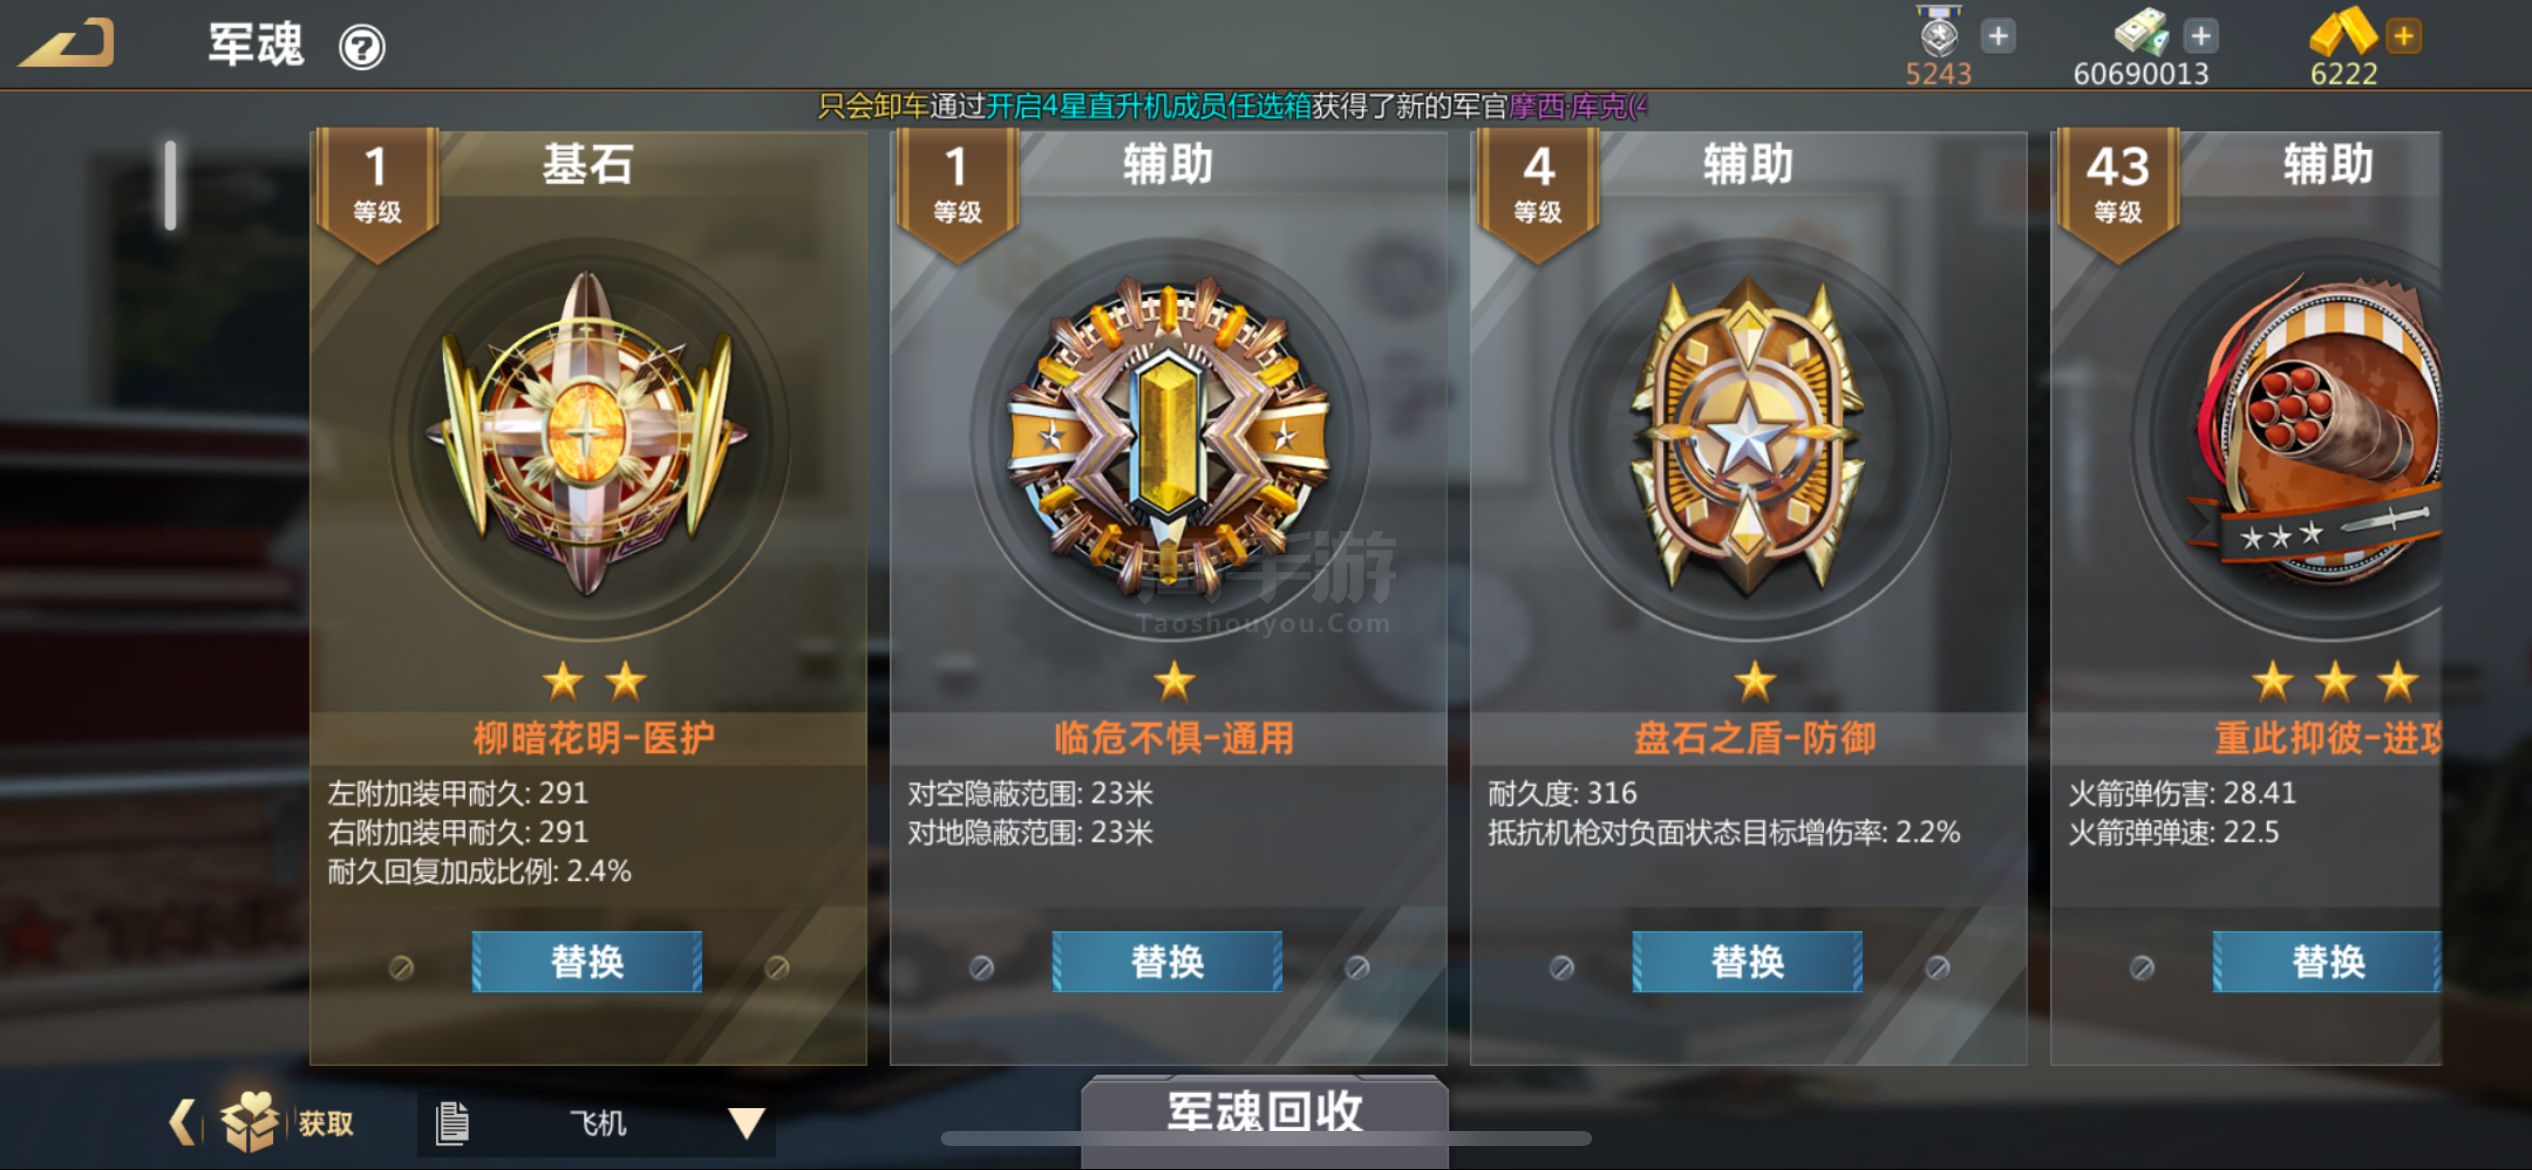Click the scrolling announcement link 开启4星直升机成员任选箱
Screen dimensions: 2532x1170
pos(1148,106)
